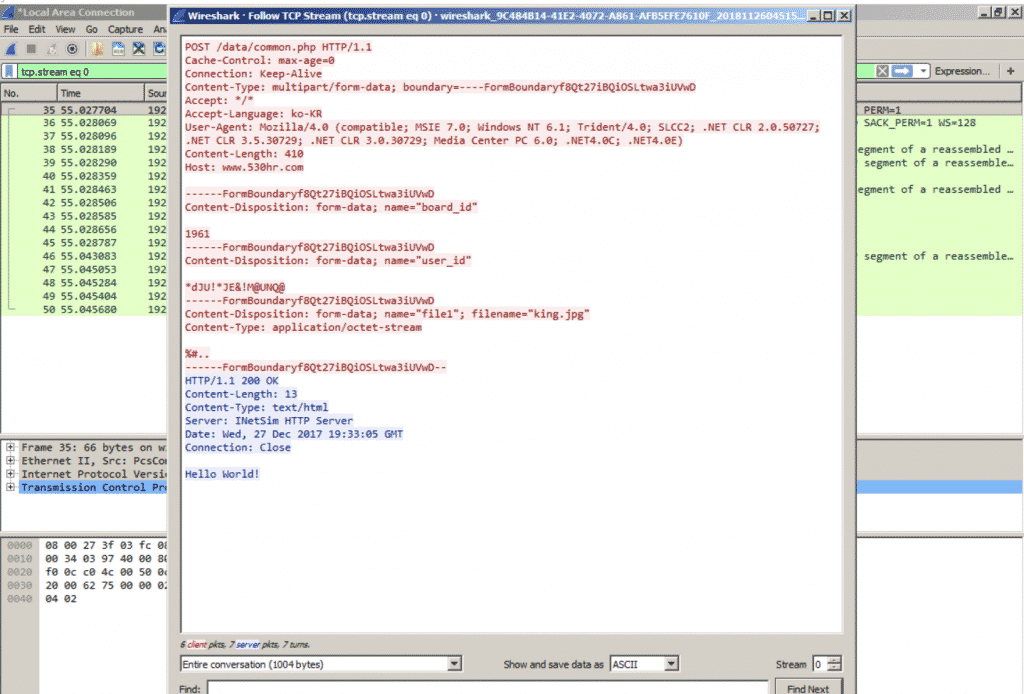Clear the display filter with X icon
Screen dimensions: 1024x694
882,71
